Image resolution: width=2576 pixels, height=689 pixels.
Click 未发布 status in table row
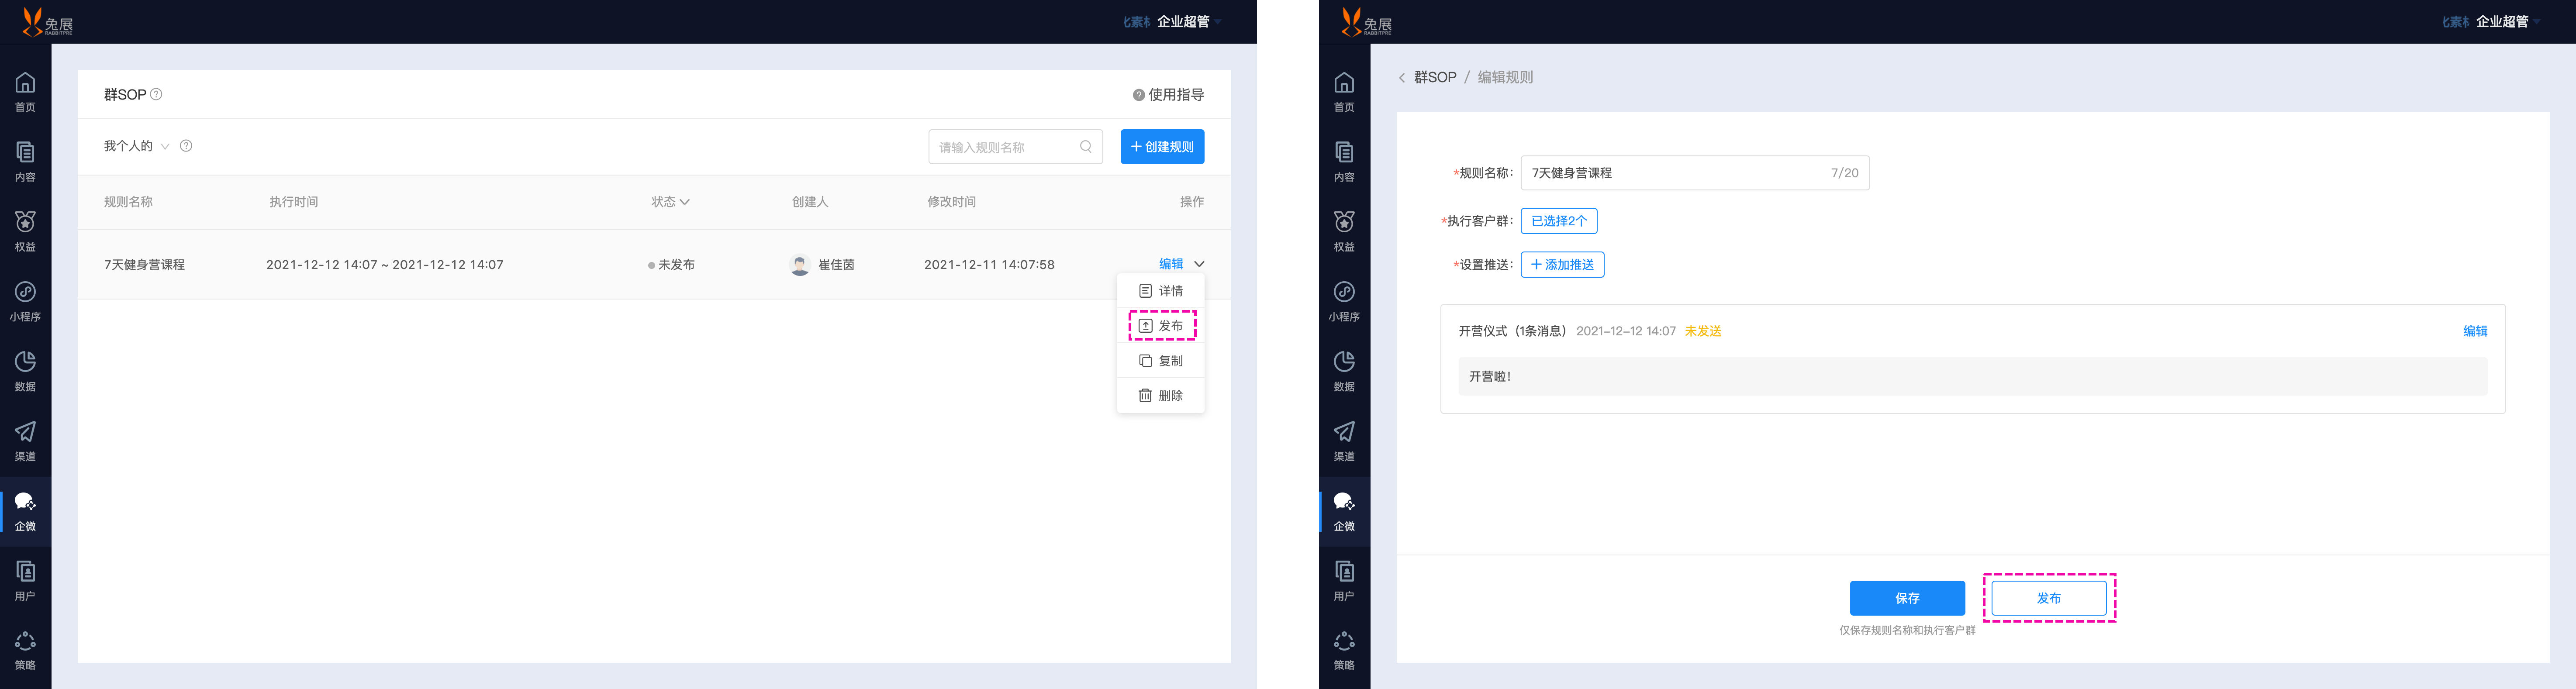pyautogui.click(x=671, y=265)
